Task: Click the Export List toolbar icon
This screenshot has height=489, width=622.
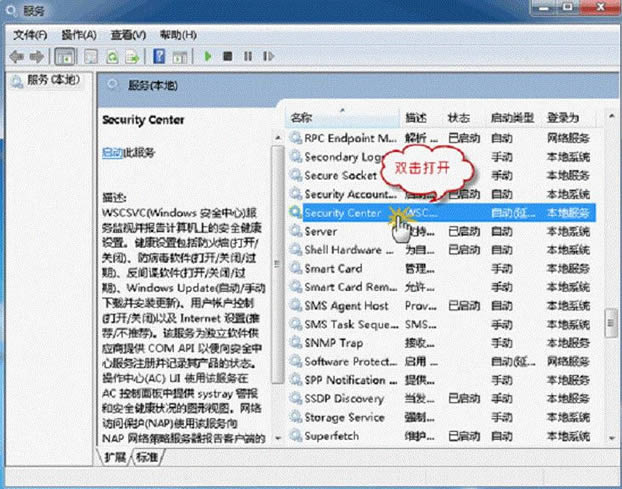Action: coord(132,57)
